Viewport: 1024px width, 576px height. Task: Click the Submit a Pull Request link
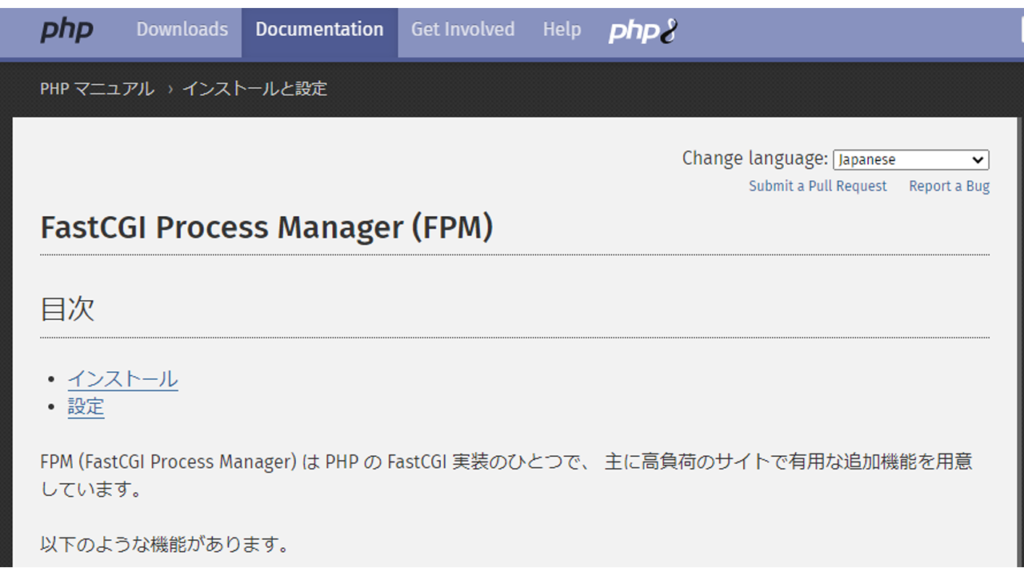point(817,185)
